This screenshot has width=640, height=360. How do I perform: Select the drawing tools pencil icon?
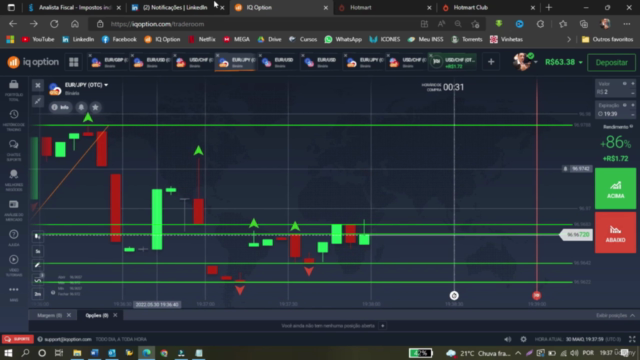click(38, 265)
